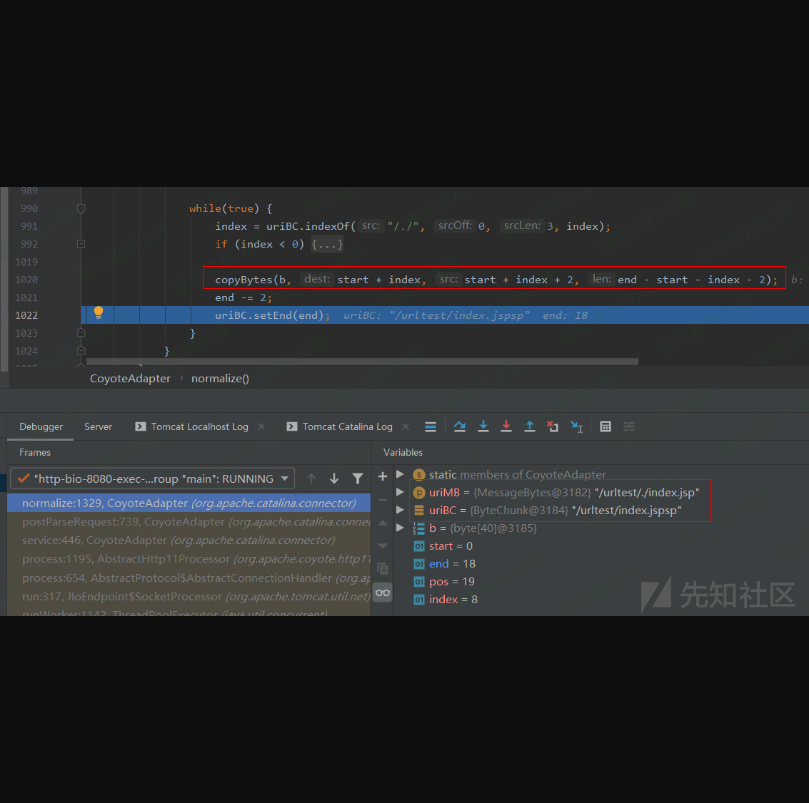The width and height of the screenshot is (809, 803).
Task: Switch to the Server tab
Action: [x=98, y=426]
